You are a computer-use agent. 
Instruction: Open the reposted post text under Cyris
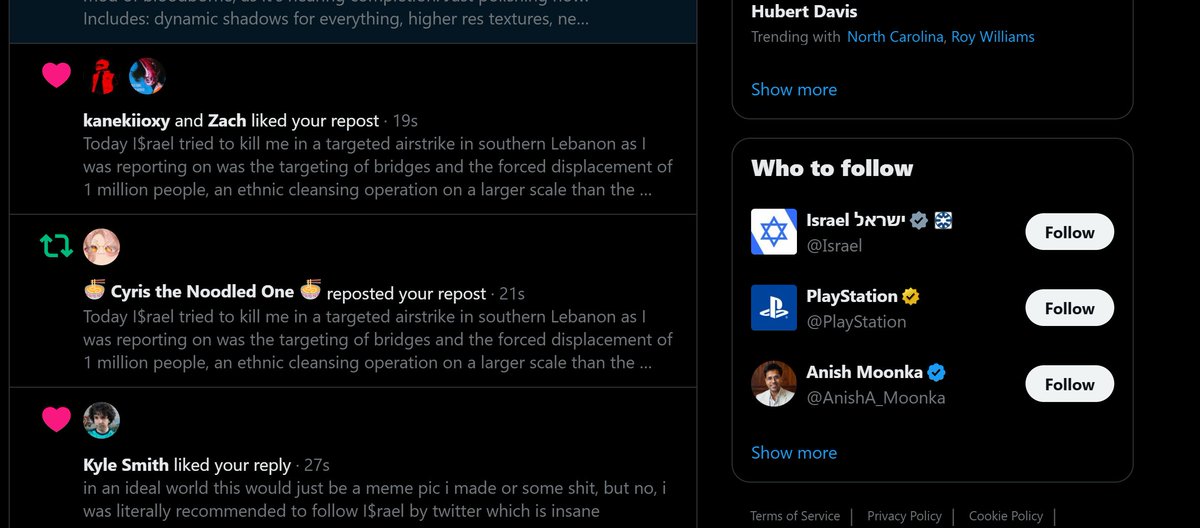(x=378, y=340)
